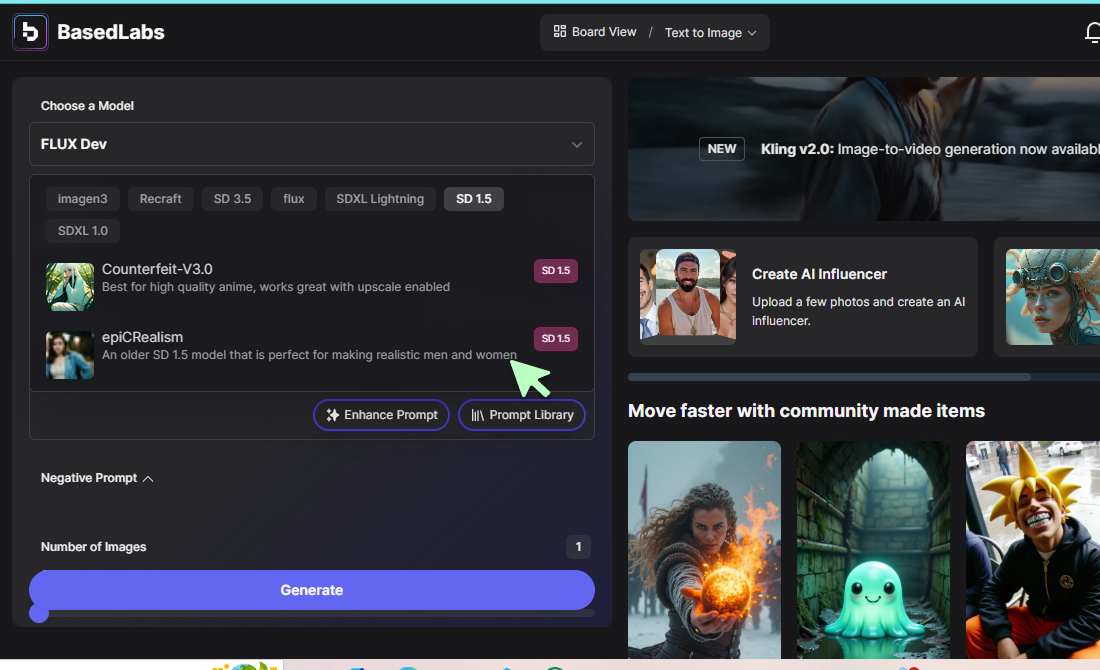Viewport: 1100px width, 670px height.
Task: Click the horizontal scrollbar under feature cards
Action: click(x=829, y=377)
